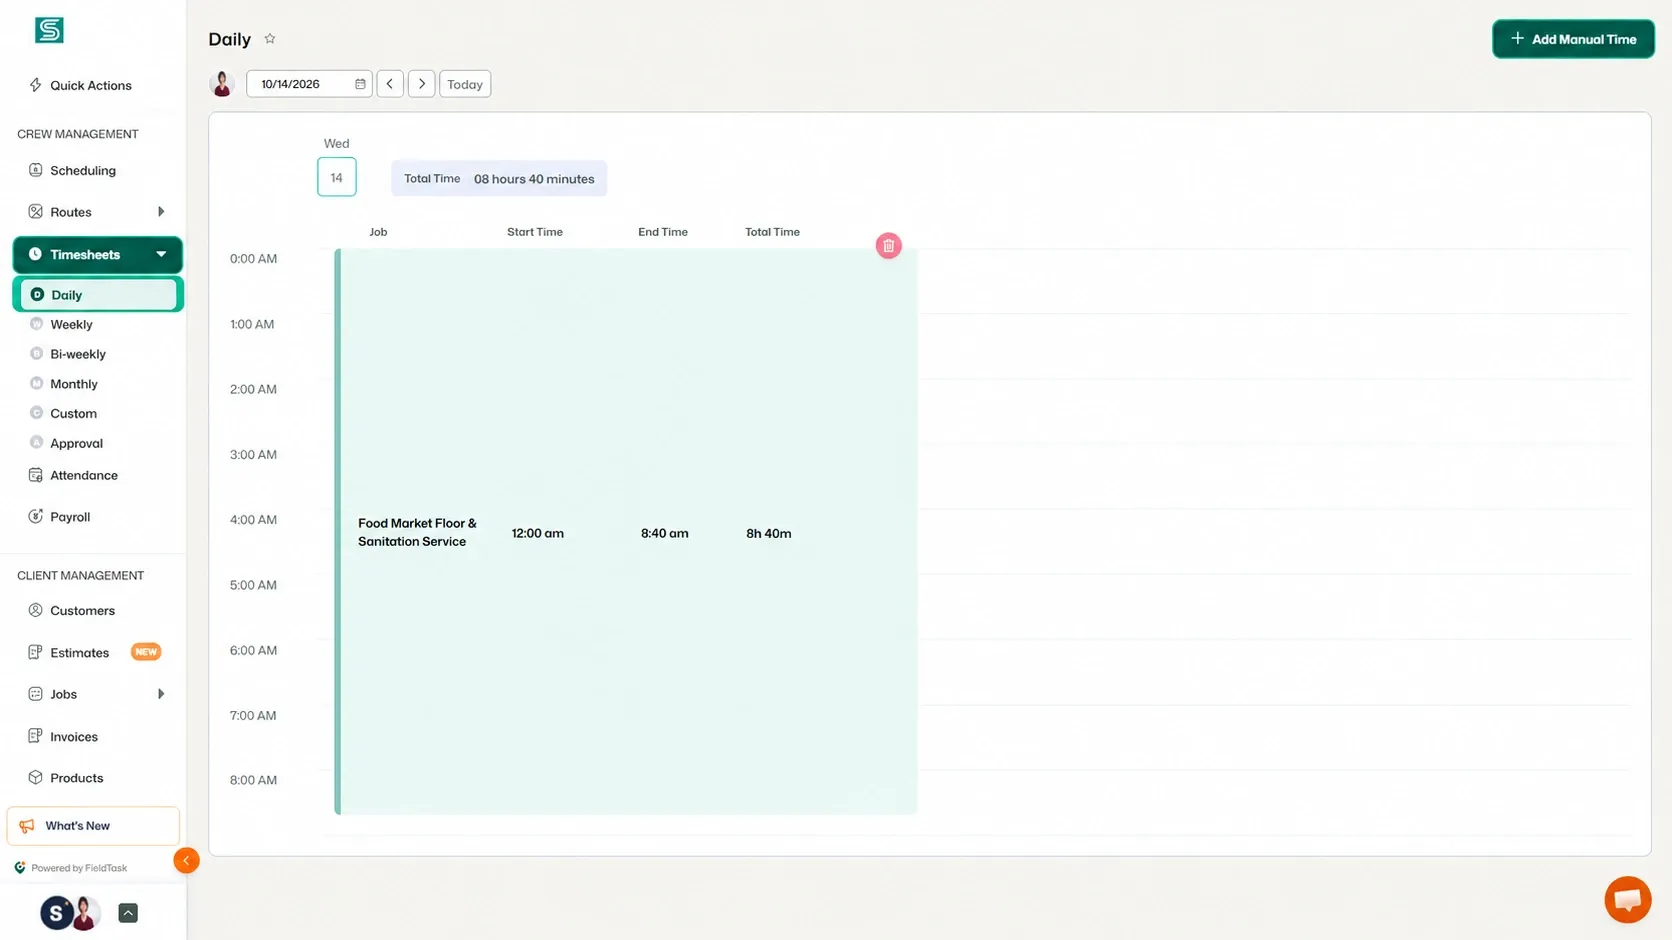
Task: Collapse the sidebar with the orange arrow
Action: click(x=186, y=860)
